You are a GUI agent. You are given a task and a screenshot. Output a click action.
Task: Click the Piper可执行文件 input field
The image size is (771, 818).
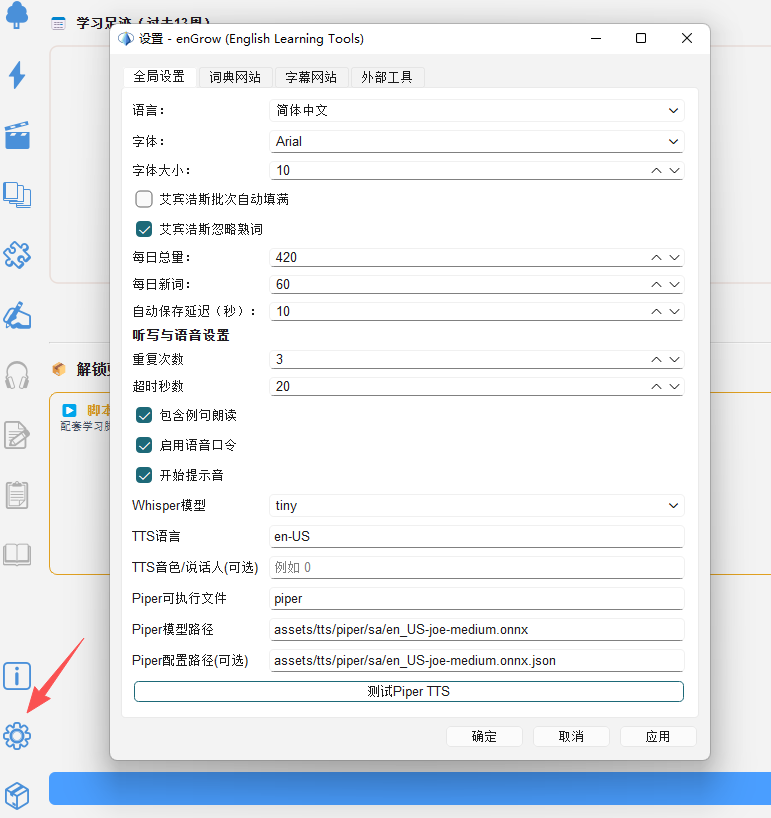(477, 599)
